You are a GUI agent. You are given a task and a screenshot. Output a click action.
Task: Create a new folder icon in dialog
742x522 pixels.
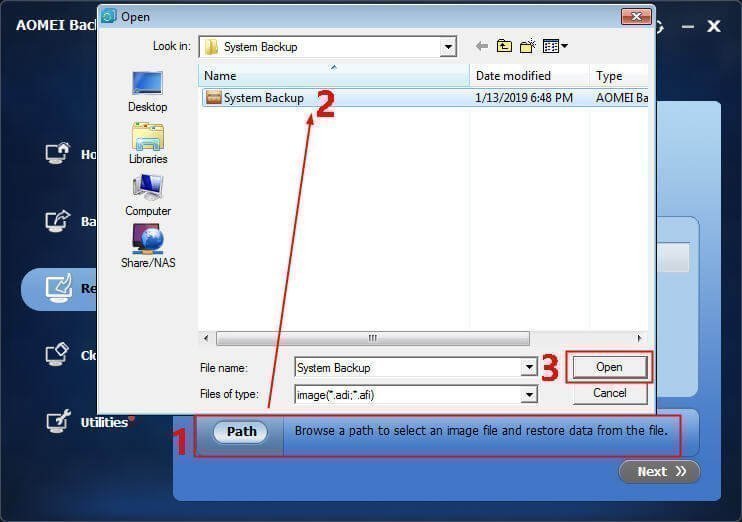coord(528,46)
